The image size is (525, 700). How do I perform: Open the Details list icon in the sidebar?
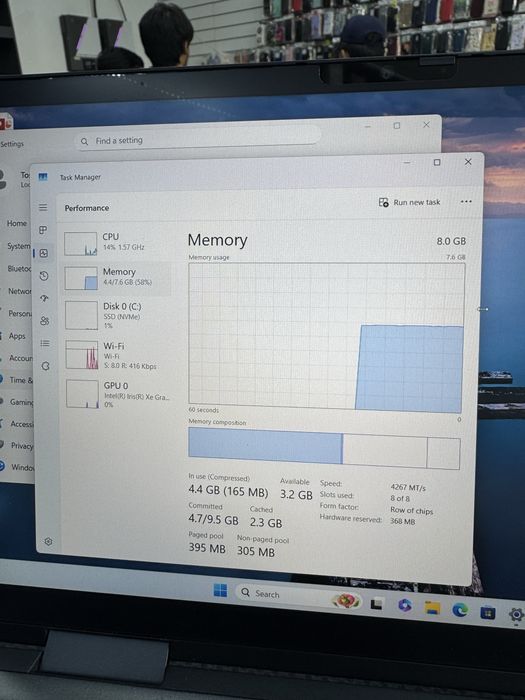[45, 343]
